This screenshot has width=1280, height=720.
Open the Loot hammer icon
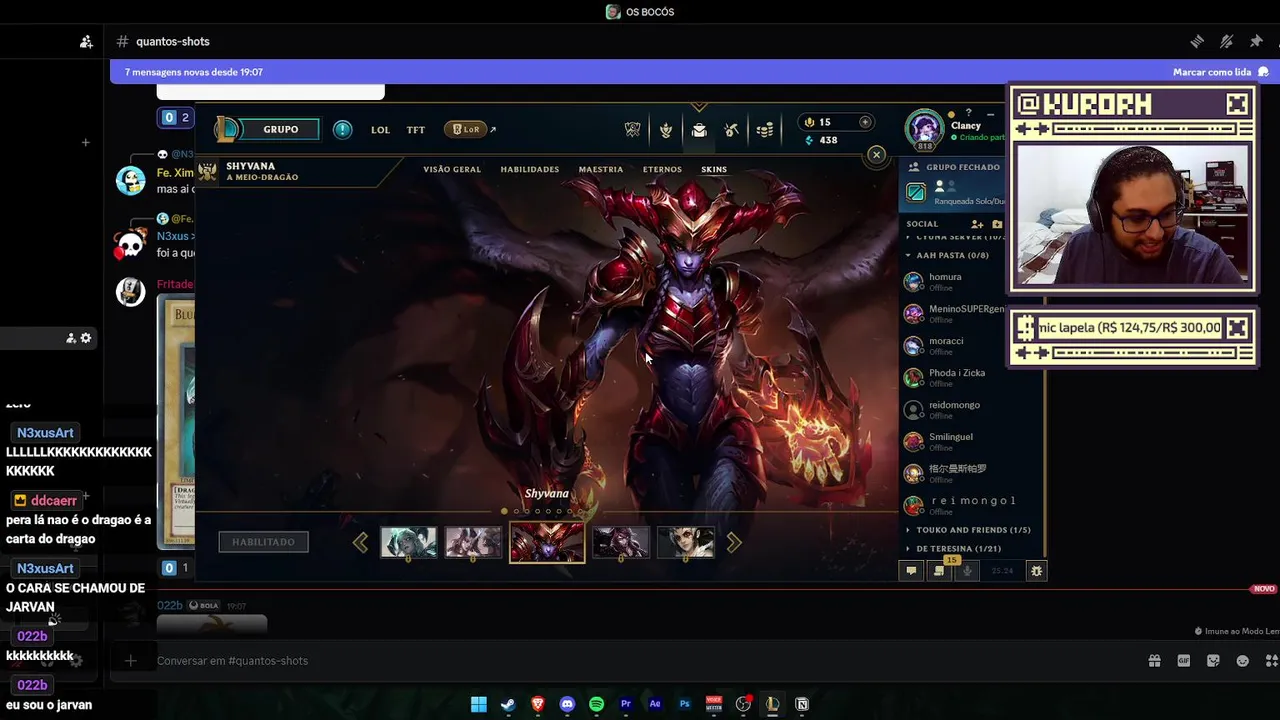(732, 130)
